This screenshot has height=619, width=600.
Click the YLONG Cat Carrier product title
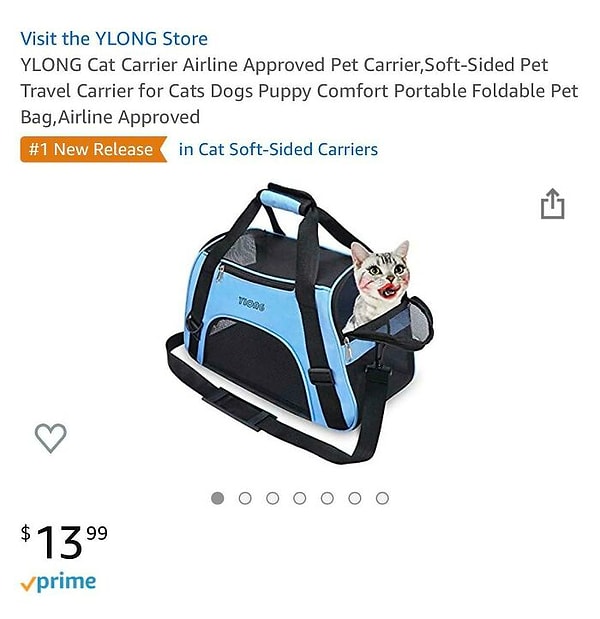pyautogui.click(x=299, y=91)
